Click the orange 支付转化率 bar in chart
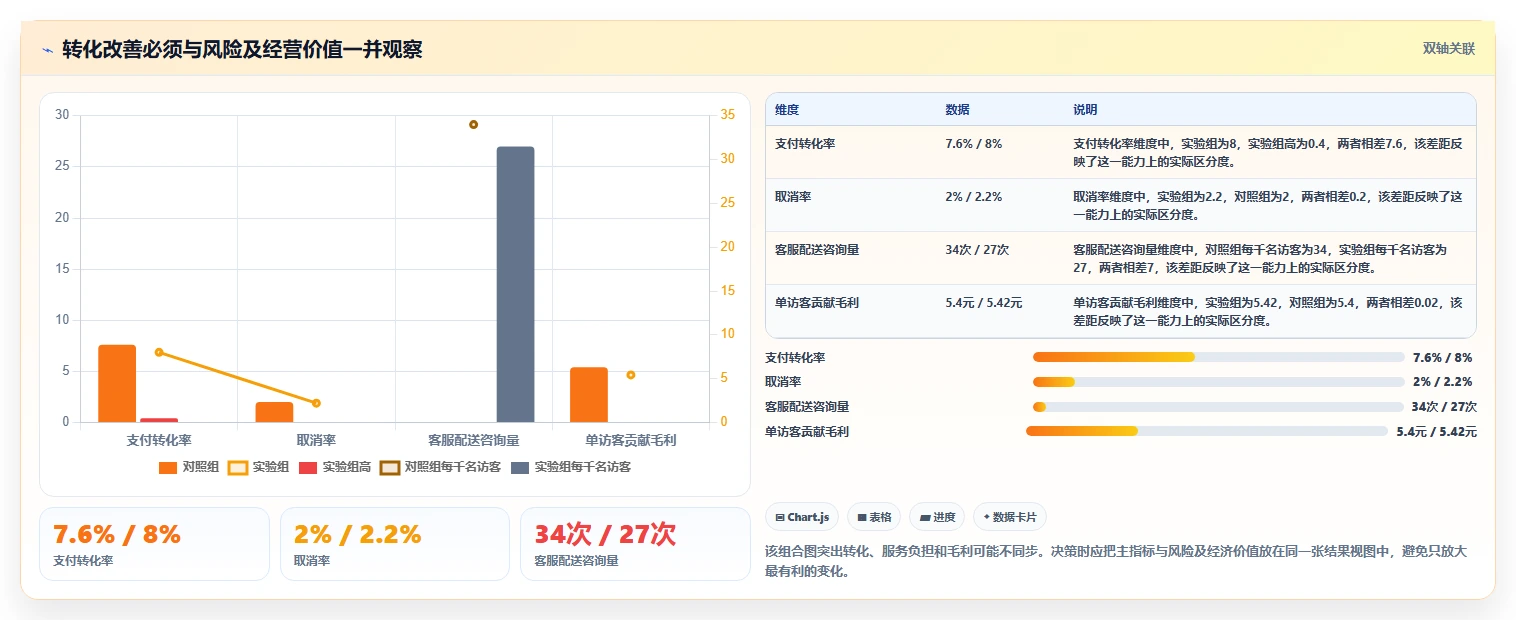 point(117,383)
